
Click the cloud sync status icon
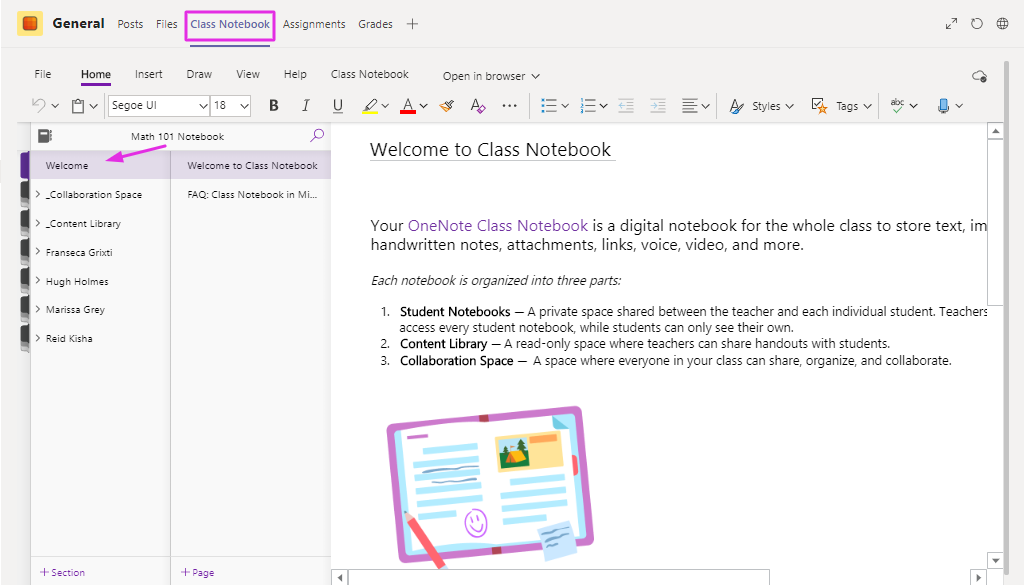(980, 76)
